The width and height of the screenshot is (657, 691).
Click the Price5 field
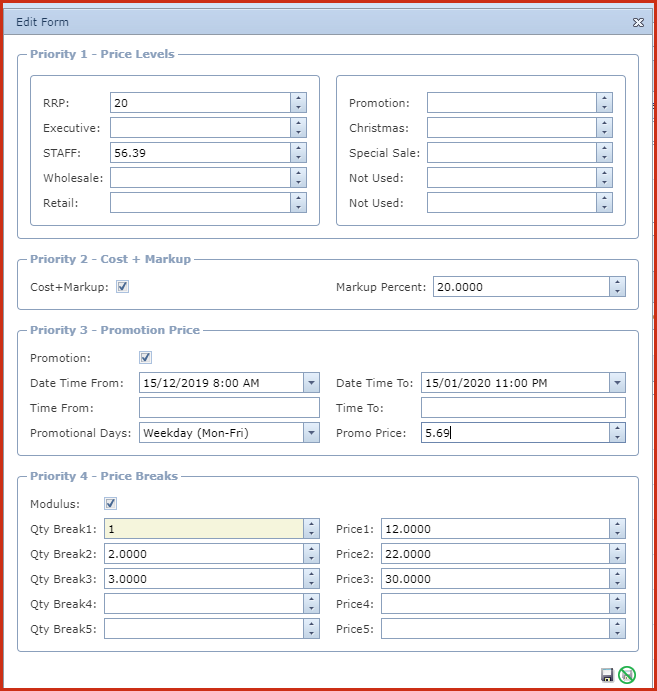[496, 629]
